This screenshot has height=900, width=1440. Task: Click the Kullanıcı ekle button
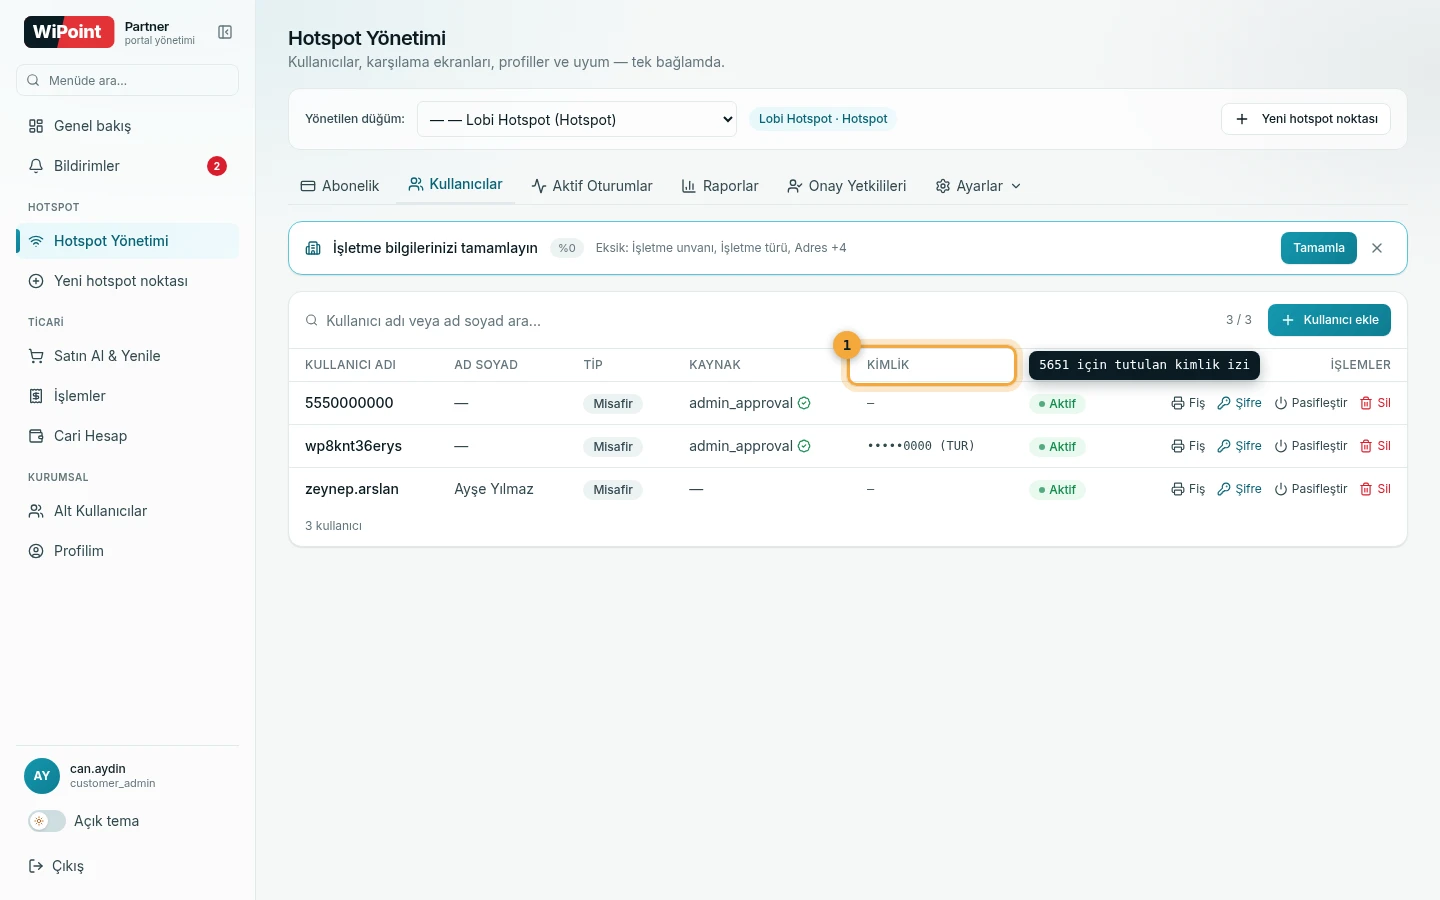pyautogui.click(x=1329, y=320)
